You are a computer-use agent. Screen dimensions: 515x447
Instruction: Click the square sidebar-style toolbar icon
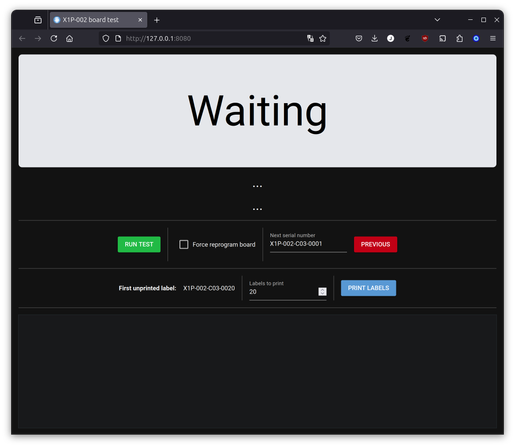click(442, 39)
